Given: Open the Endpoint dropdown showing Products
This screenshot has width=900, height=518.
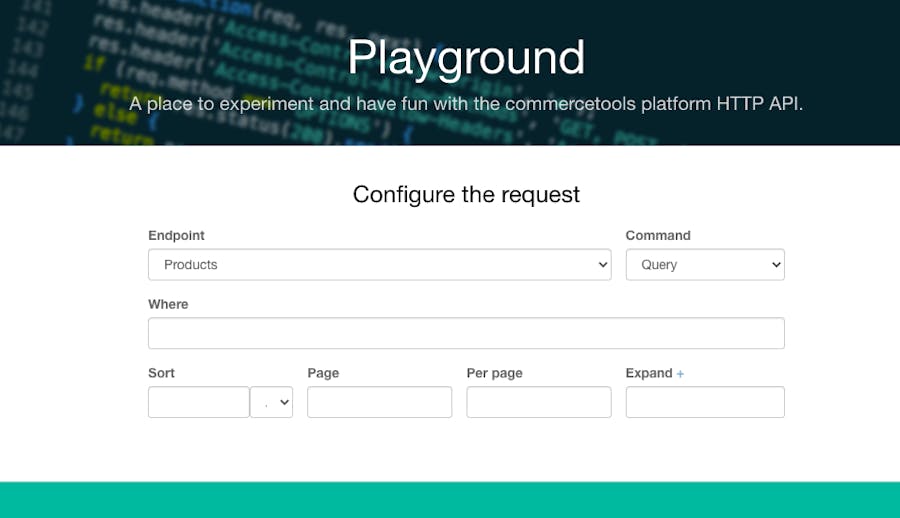Looking at the screenshot, I should pos(379,265).
